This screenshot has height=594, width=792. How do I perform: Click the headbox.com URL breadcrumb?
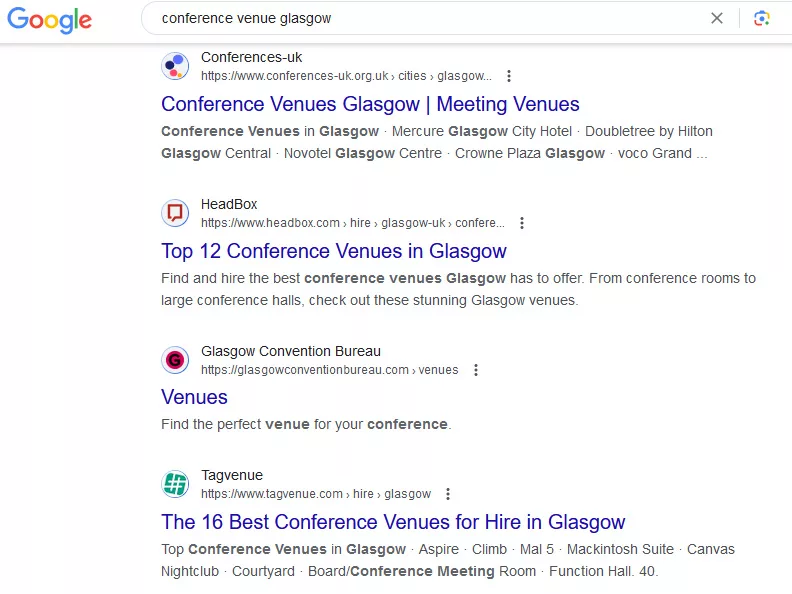(x=353, y=223)
